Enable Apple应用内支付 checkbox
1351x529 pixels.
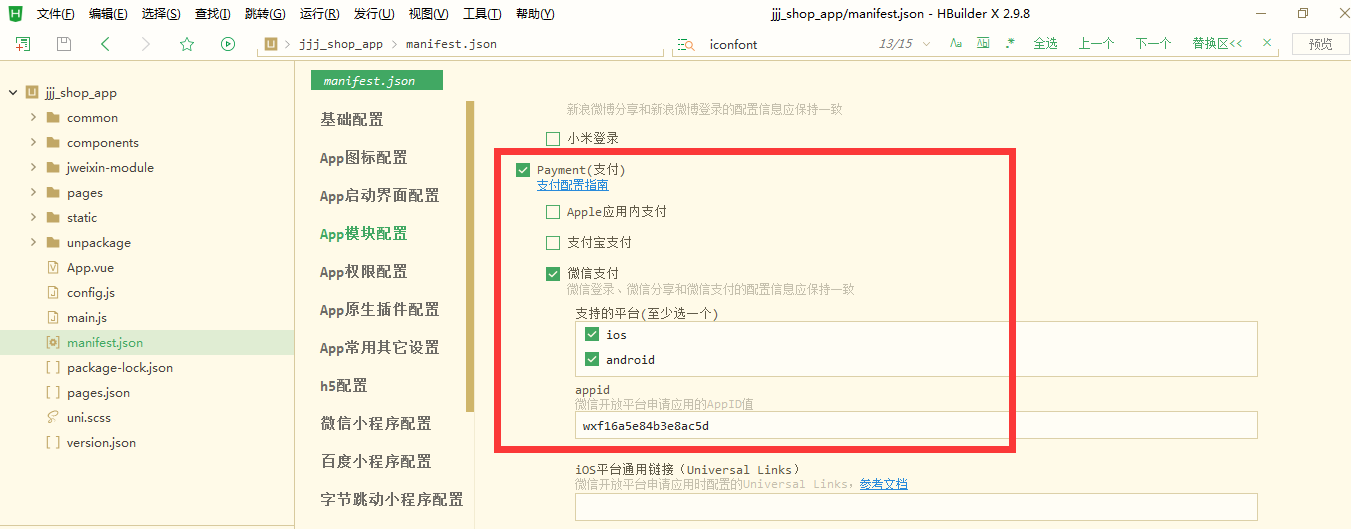pos(553,212)
